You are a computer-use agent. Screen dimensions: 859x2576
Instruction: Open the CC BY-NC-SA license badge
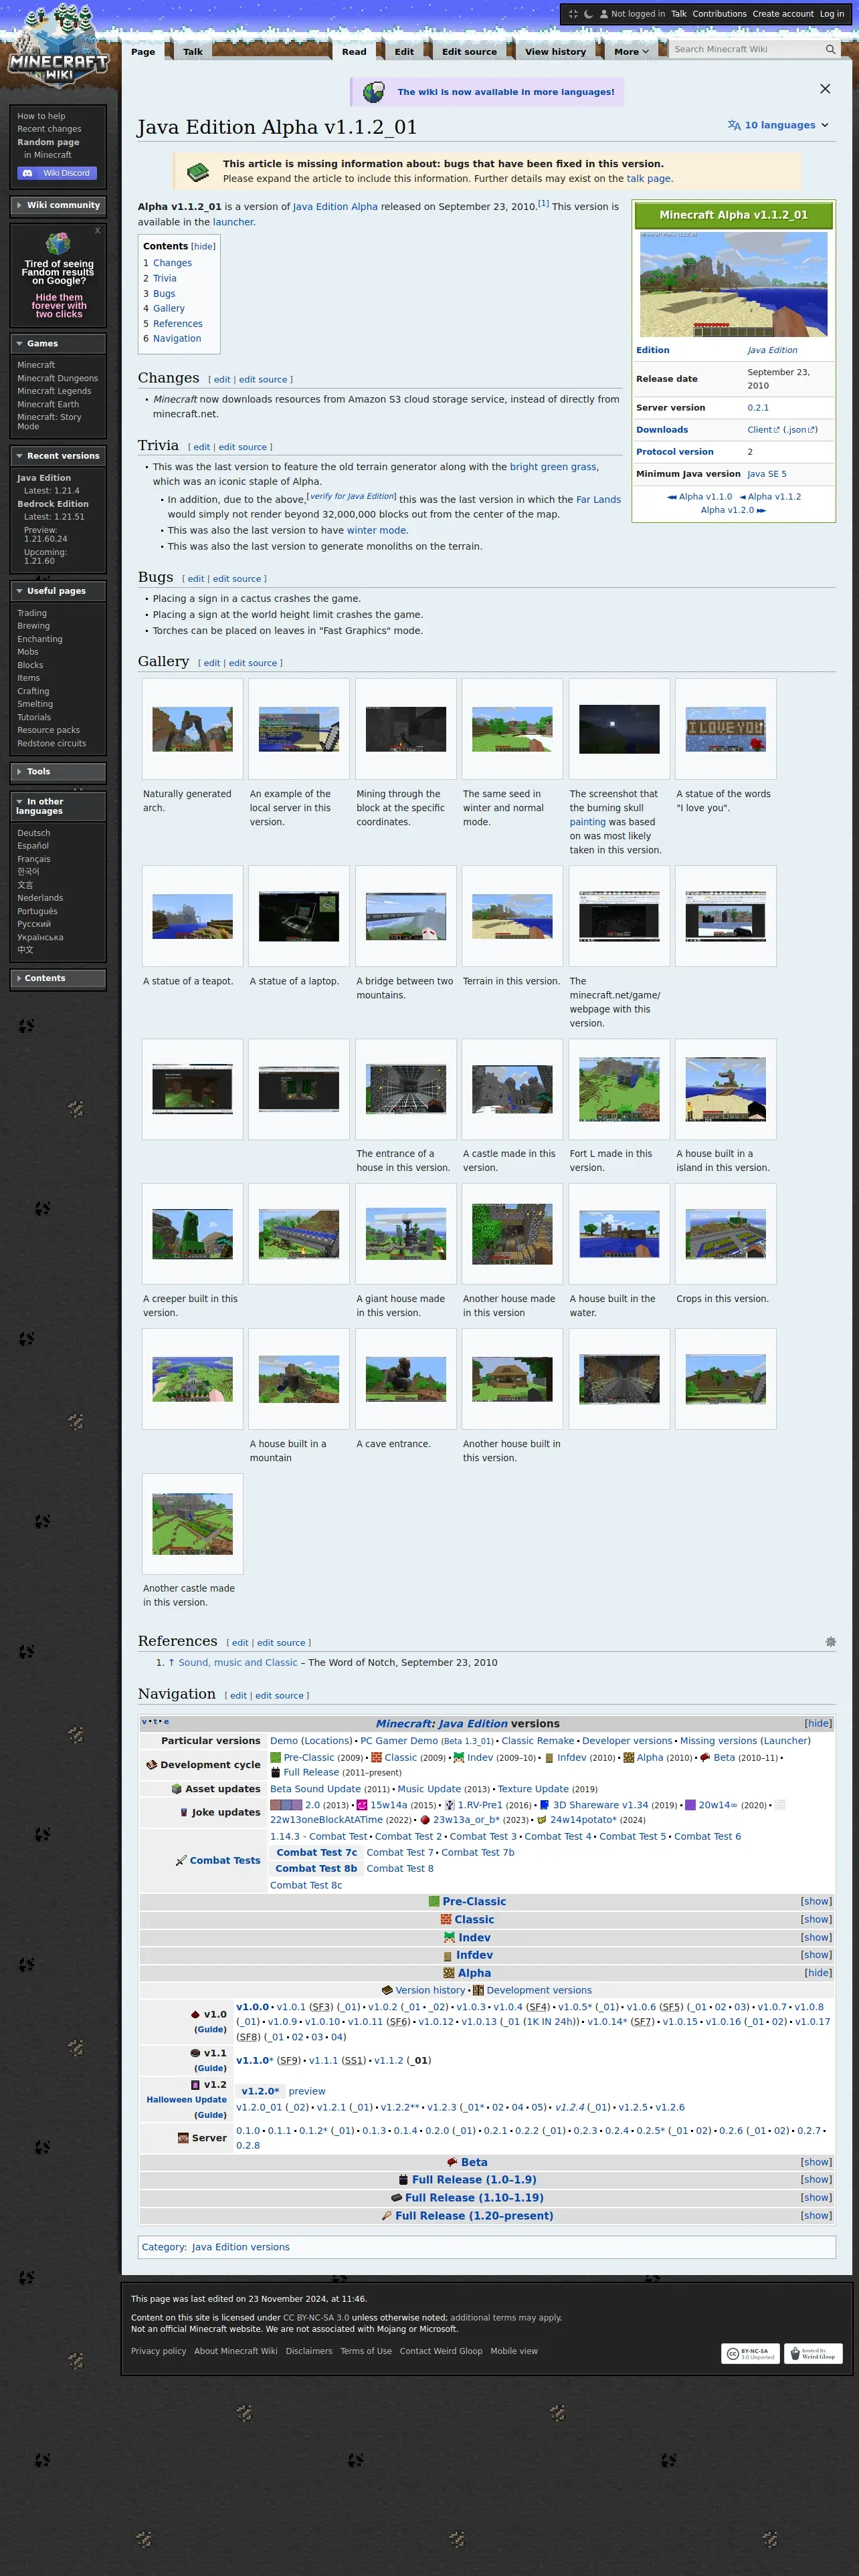click(750, 2353)
